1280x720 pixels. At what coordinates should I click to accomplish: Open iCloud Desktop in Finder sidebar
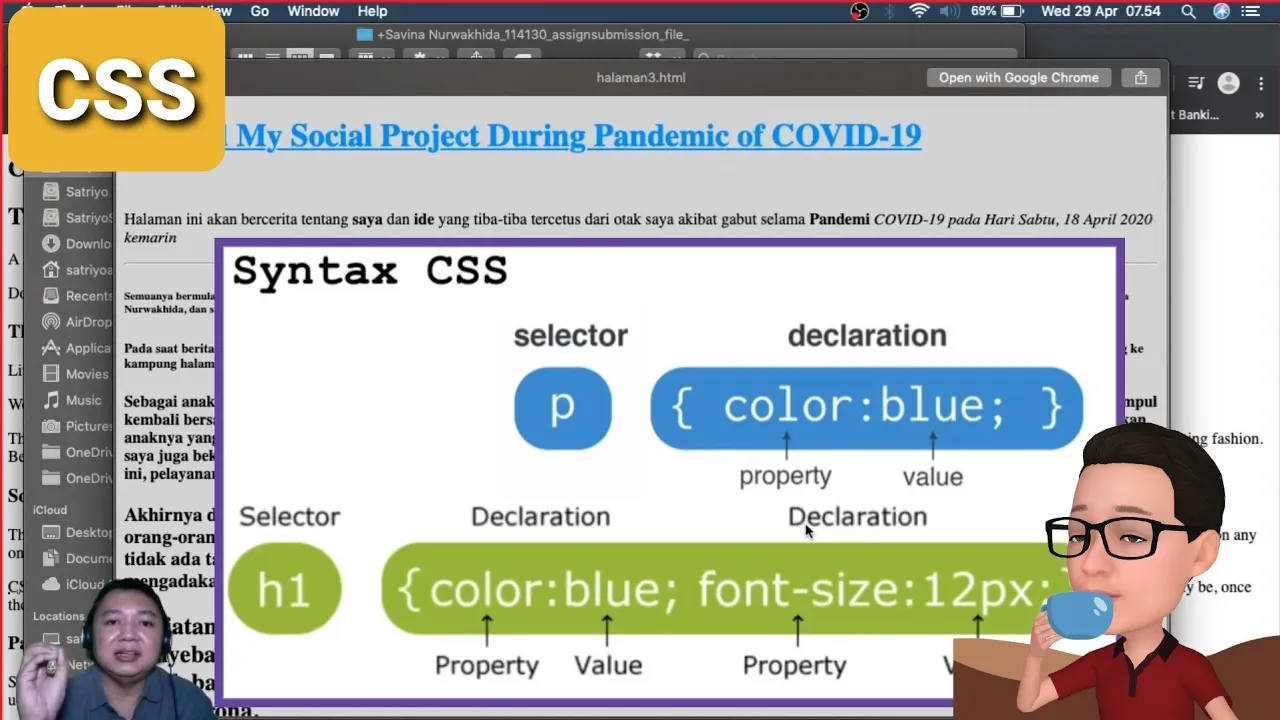75,532
